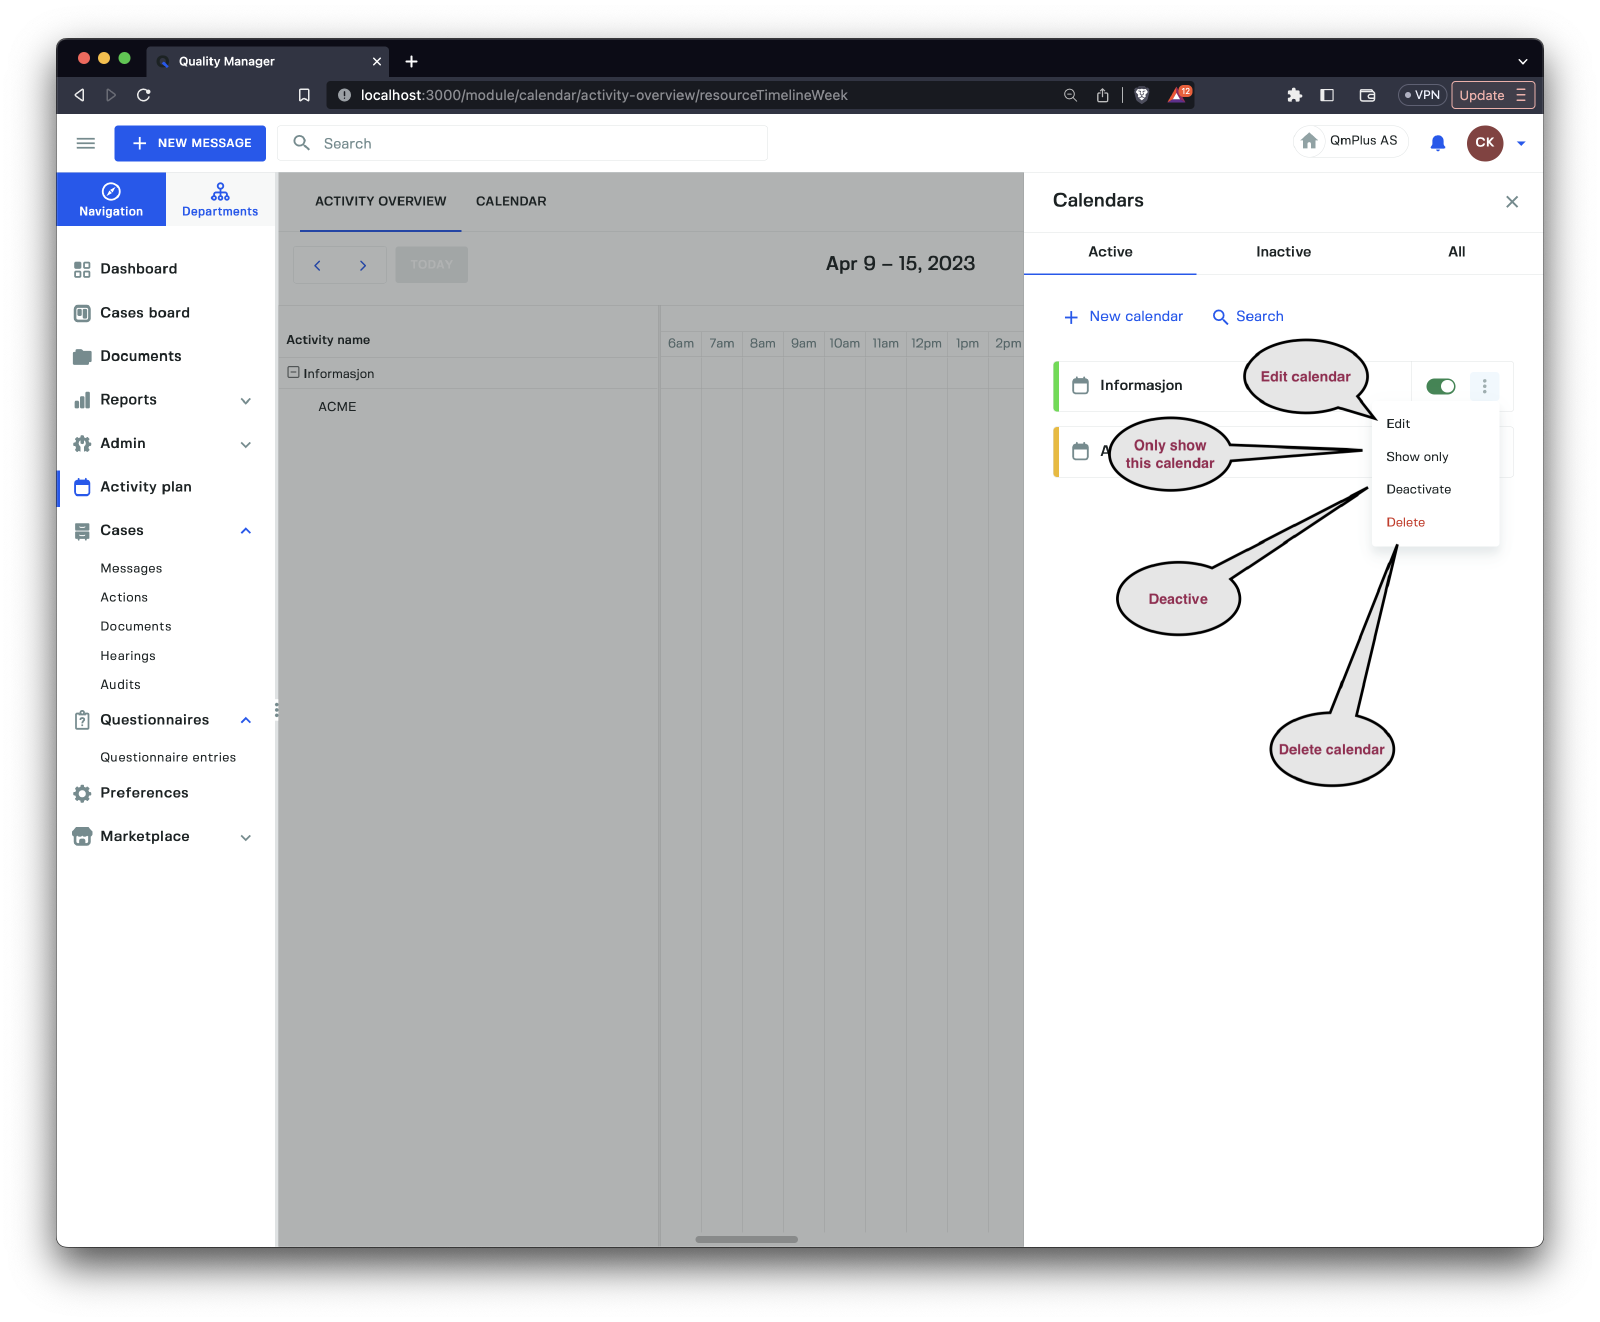
Task: Switch to Departments sidebar view
Action: tap(220, 199)
